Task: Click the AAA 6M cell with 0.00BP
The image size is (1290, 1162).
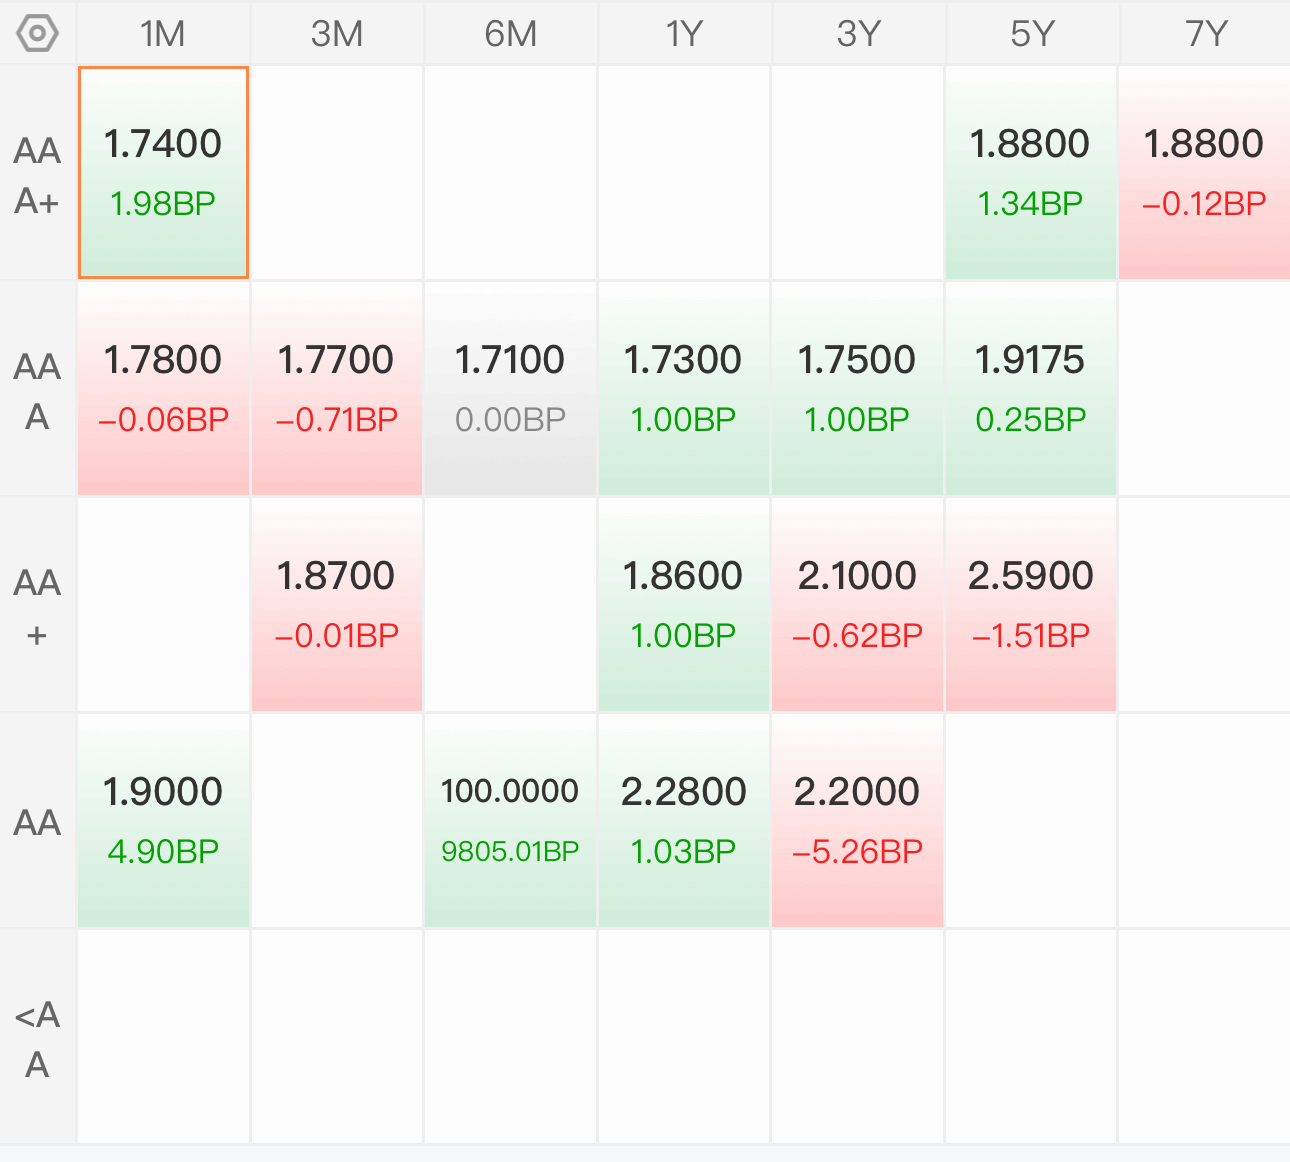Action: coord(511,389)
